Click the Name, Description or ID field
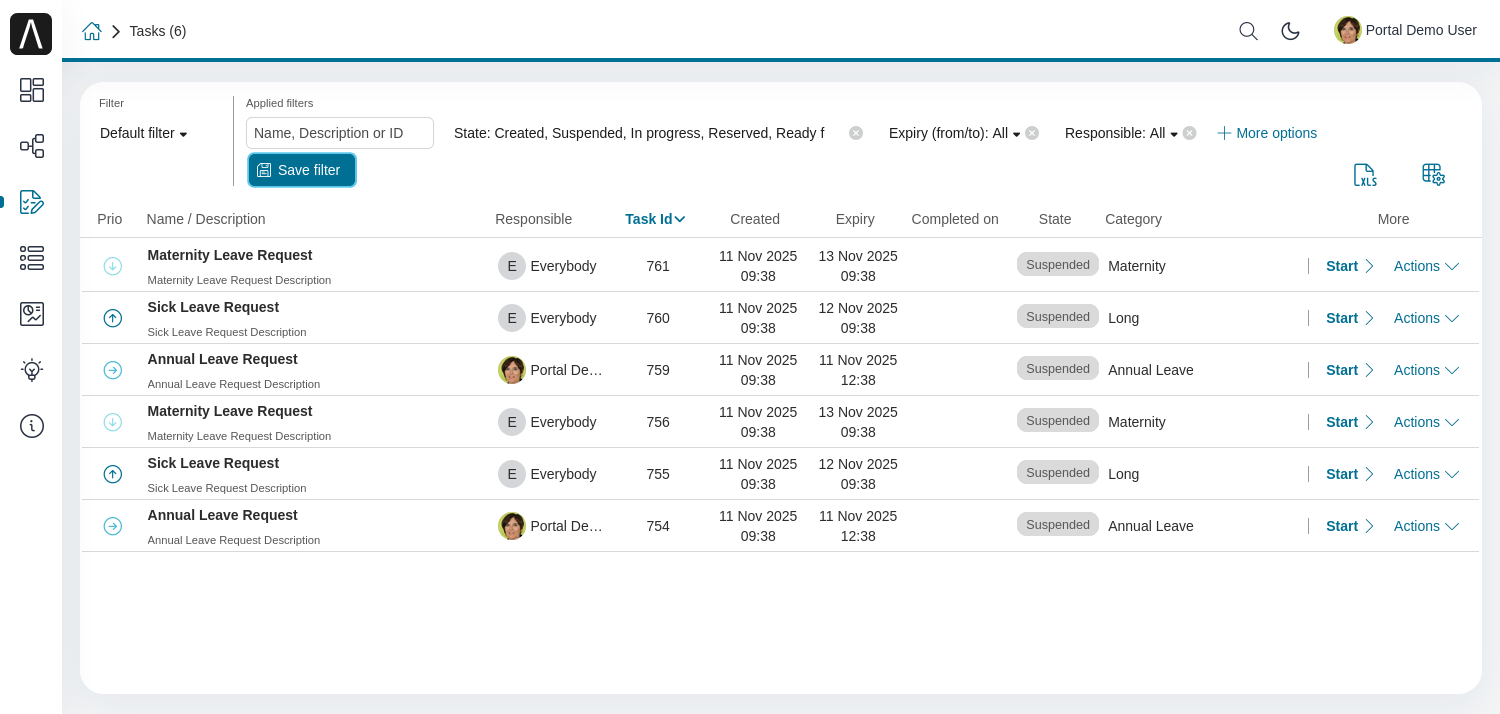This screenshot has height=714, width=1500. pos(340,133)
